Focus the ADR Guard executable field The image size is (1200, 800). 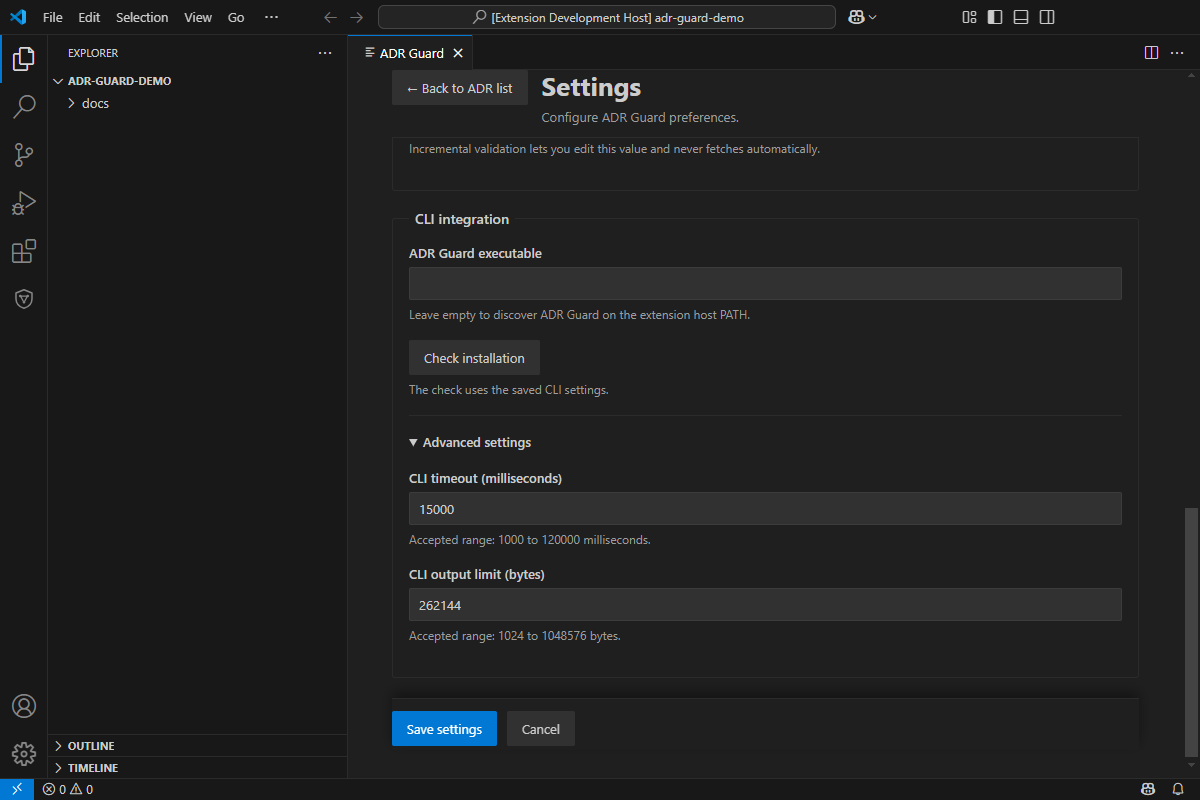click(x=765, y=283)
